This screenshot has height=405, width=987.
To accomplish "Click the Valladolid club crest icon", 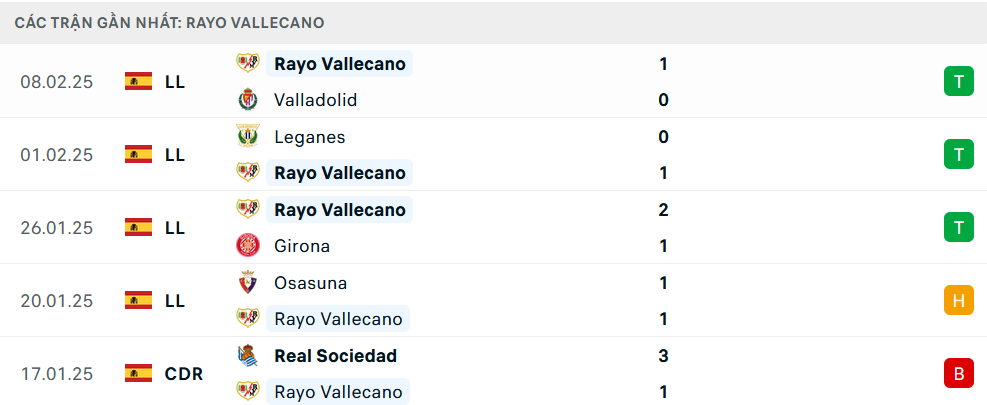I will coord(247,100).
